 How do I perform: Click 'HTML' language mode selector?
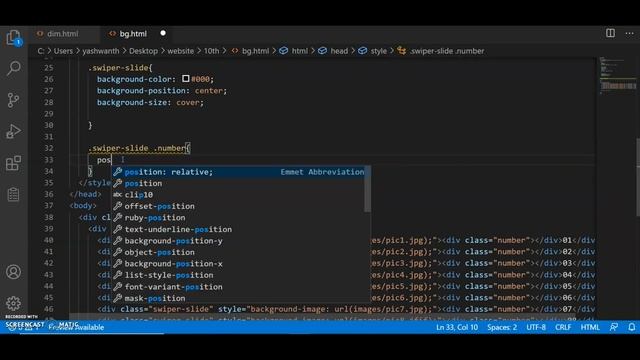click(590, 327)
